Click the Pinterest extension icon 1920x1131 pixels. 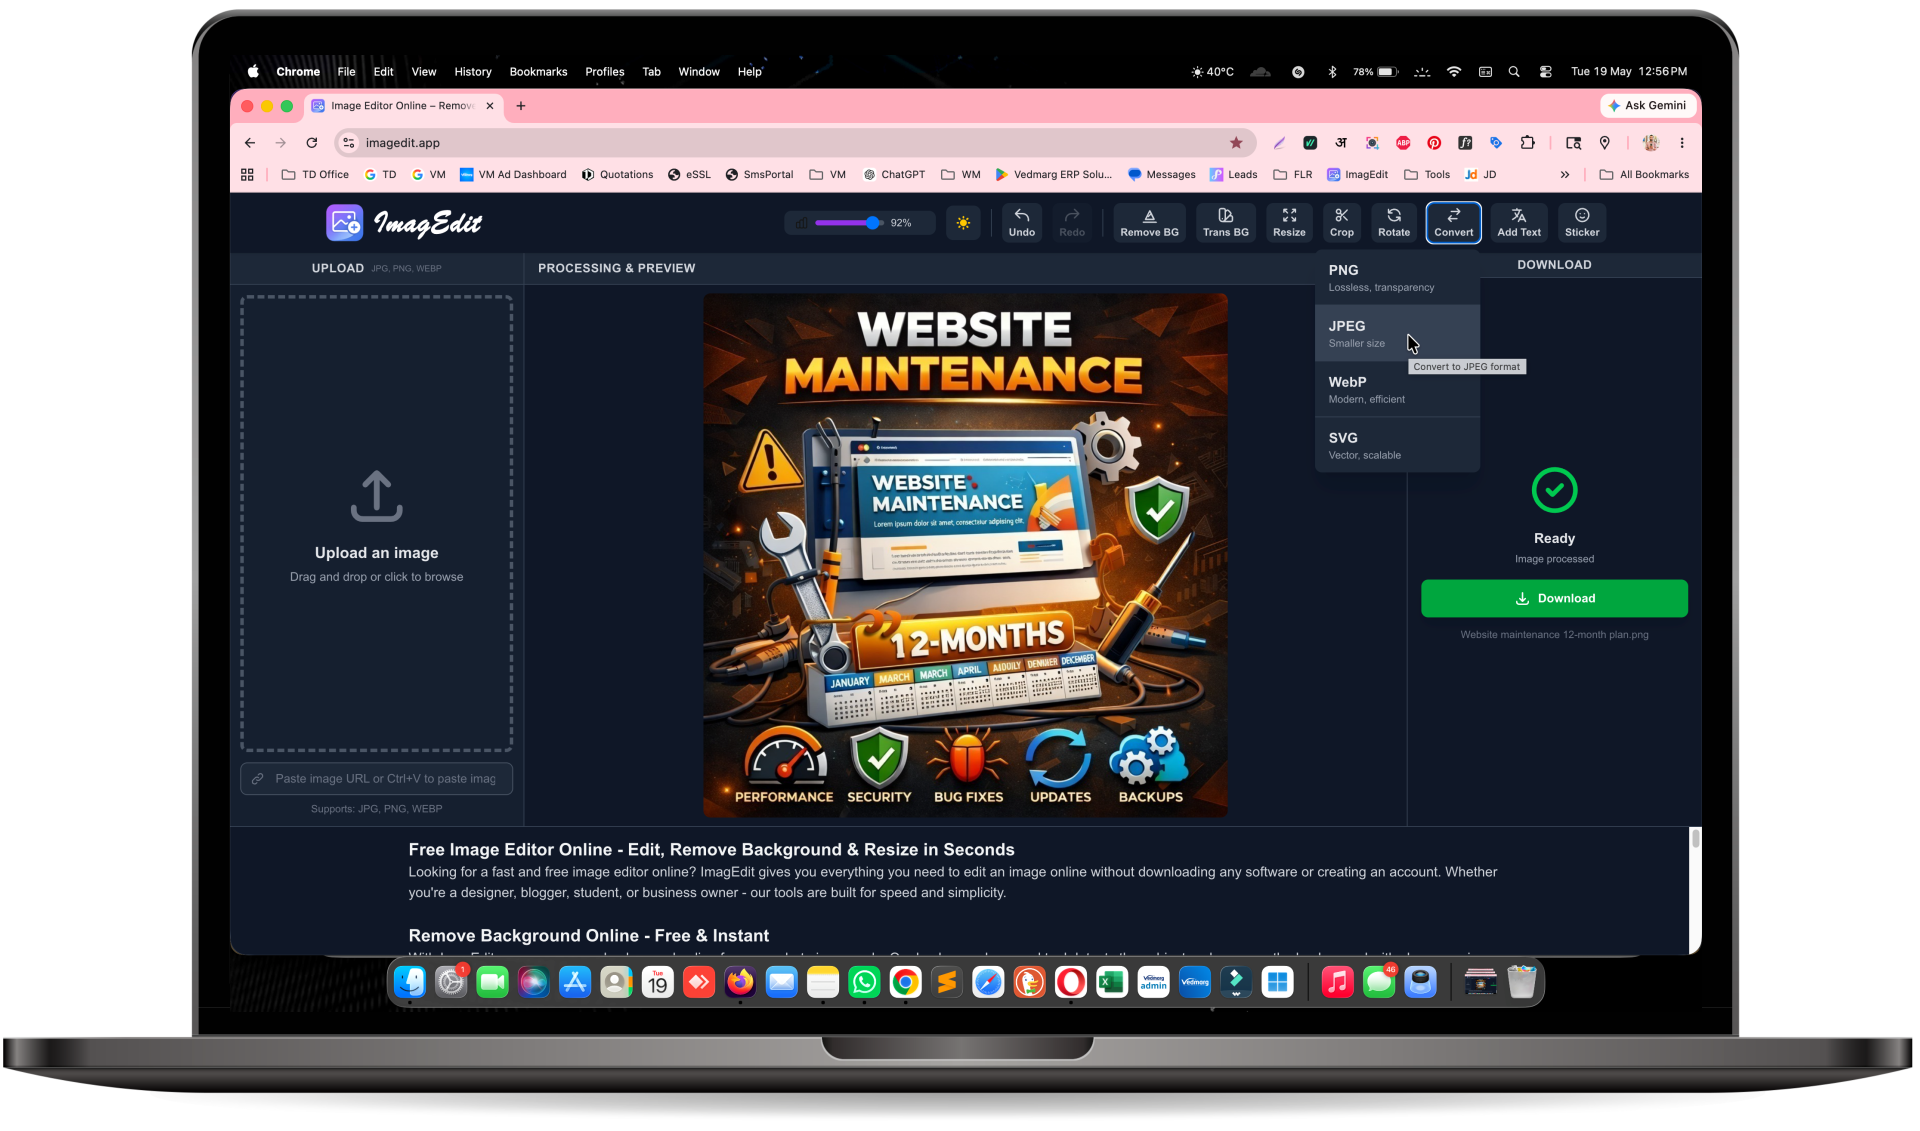[1434, 143]
